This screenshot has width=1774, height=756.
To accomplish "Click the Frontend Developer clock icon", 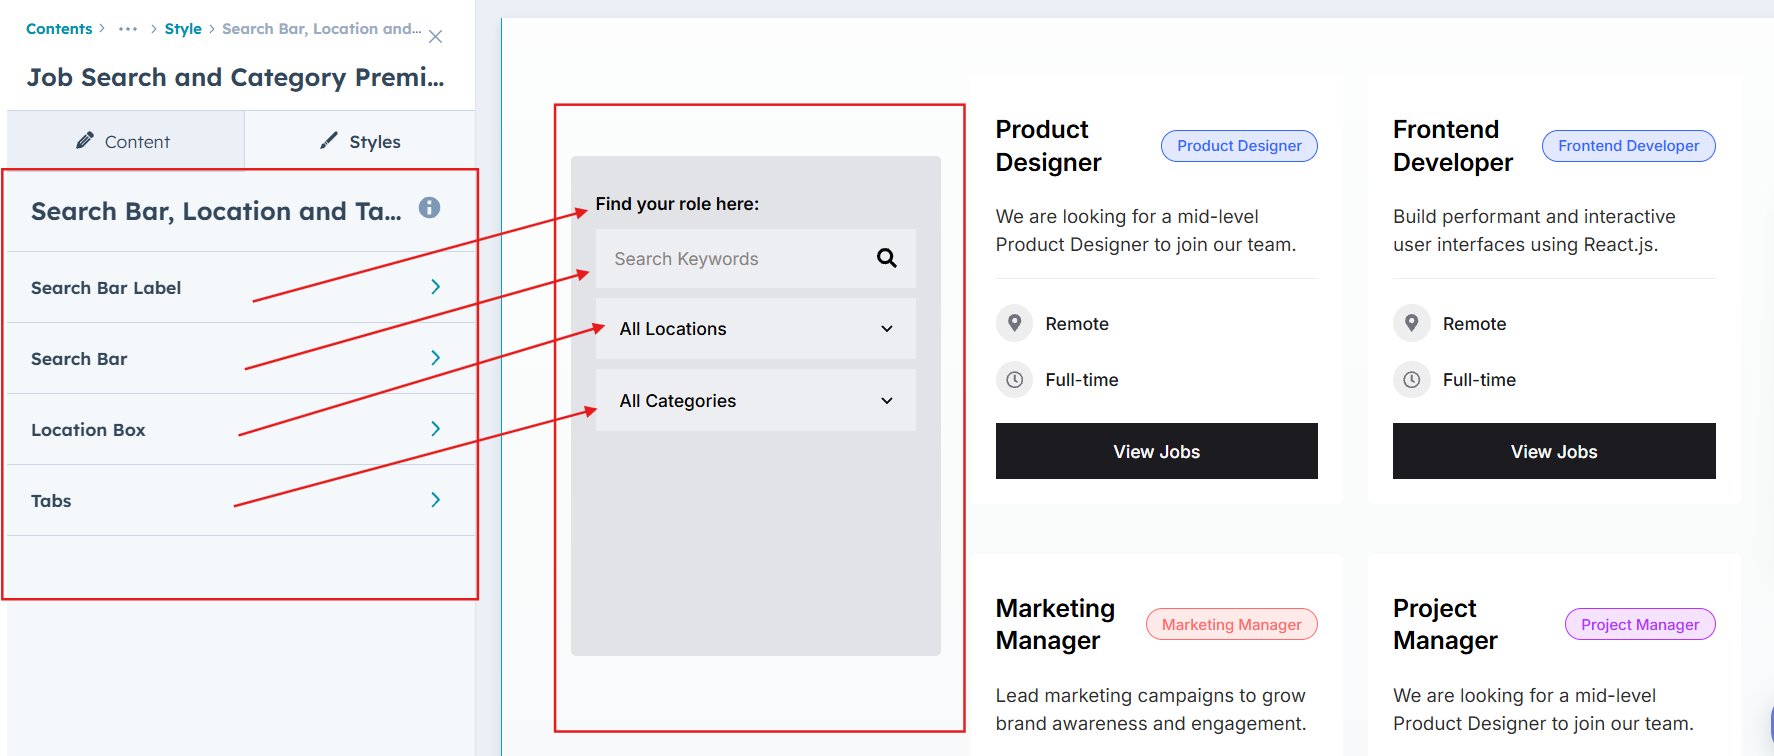I will pyautogui.click(x=1411, y=380).
